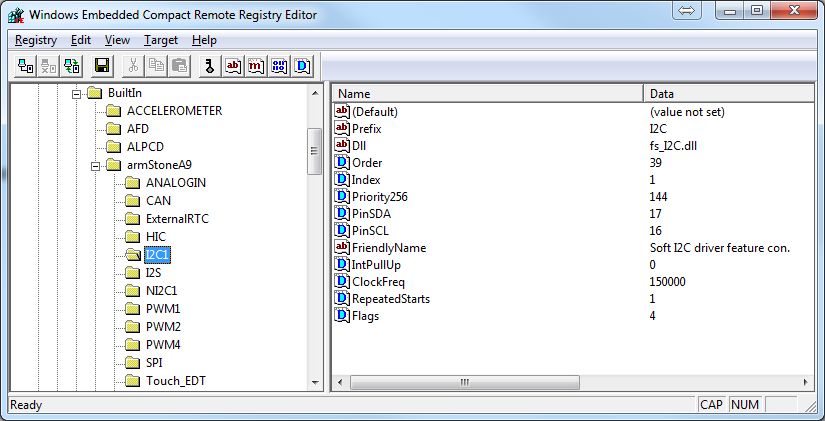Collapse the armStoneA9 tree node
825x421 pixels.
pos(96,166)
